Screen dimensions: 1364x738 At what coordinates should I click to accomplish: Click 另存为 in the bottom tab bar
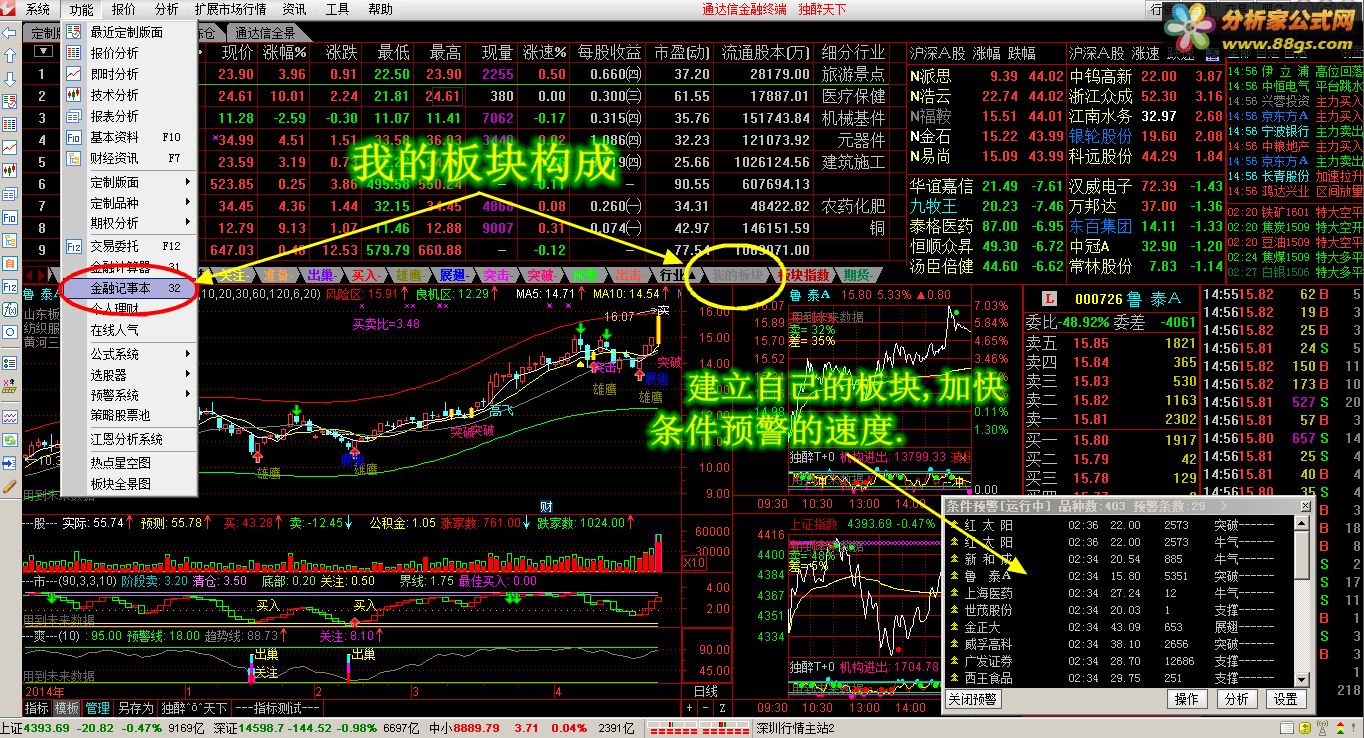coord(135,707)
